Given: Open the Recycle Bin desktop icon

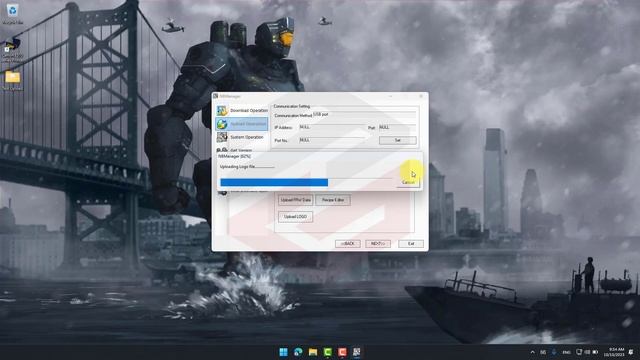Looking at the screenshot, I should [12, 13].
